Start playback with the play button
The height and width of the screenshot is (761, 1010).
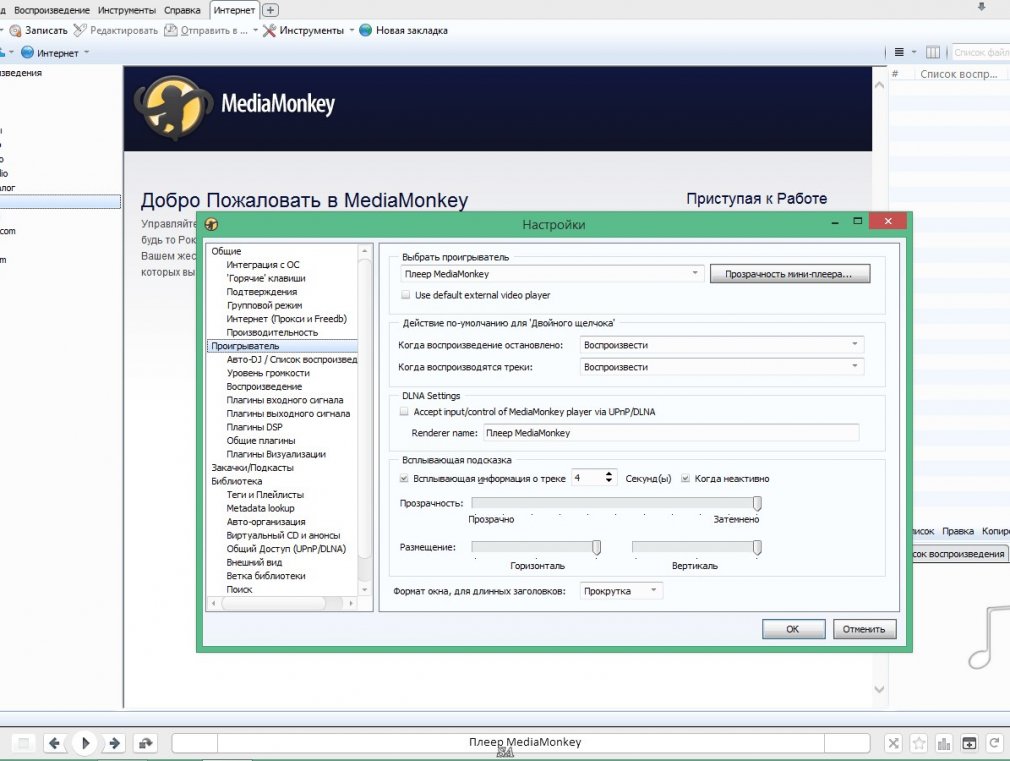pos(85,743)
